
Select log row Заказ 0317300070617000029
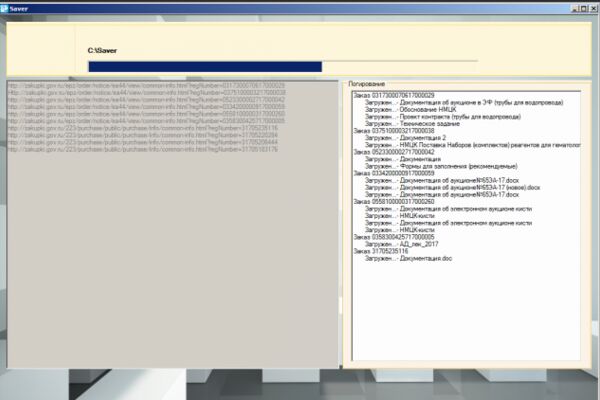394,95
